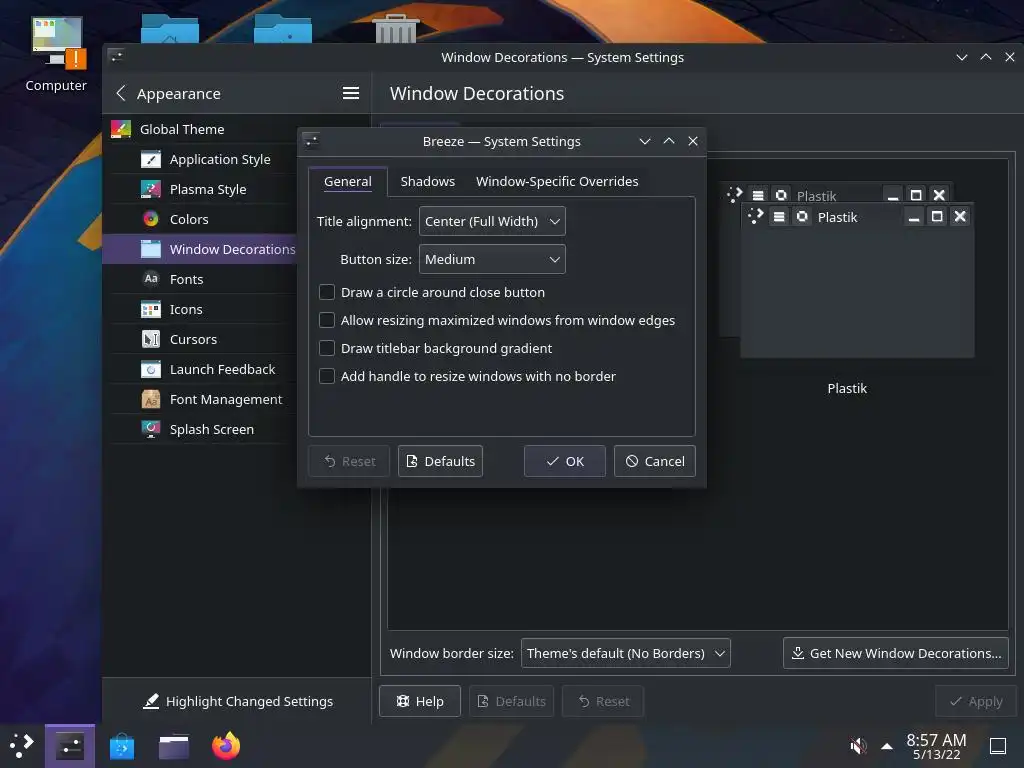Click OK in the Breeze dialog
This screenshot has width=1024, height=768.
[x=565, y=461]
